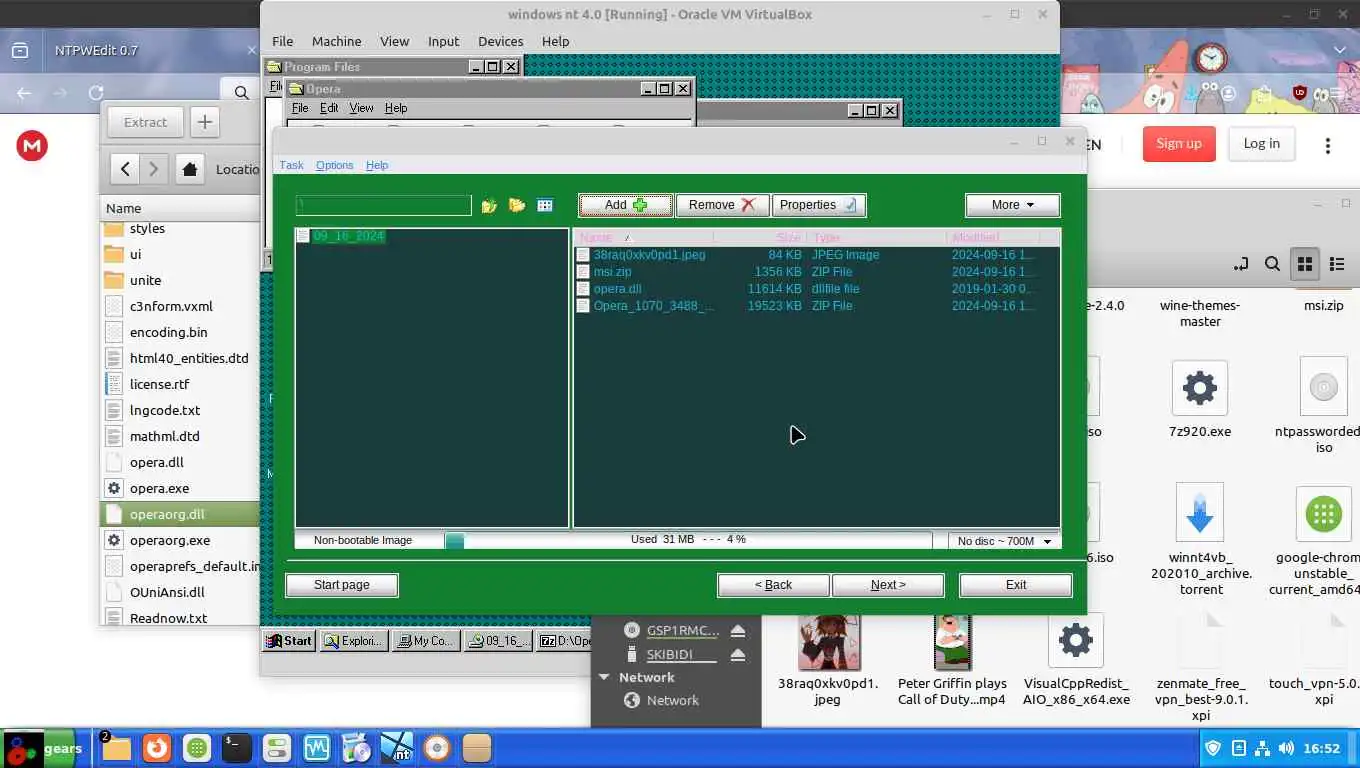Go back in the archive manager navigation

[x=125, y=169]
